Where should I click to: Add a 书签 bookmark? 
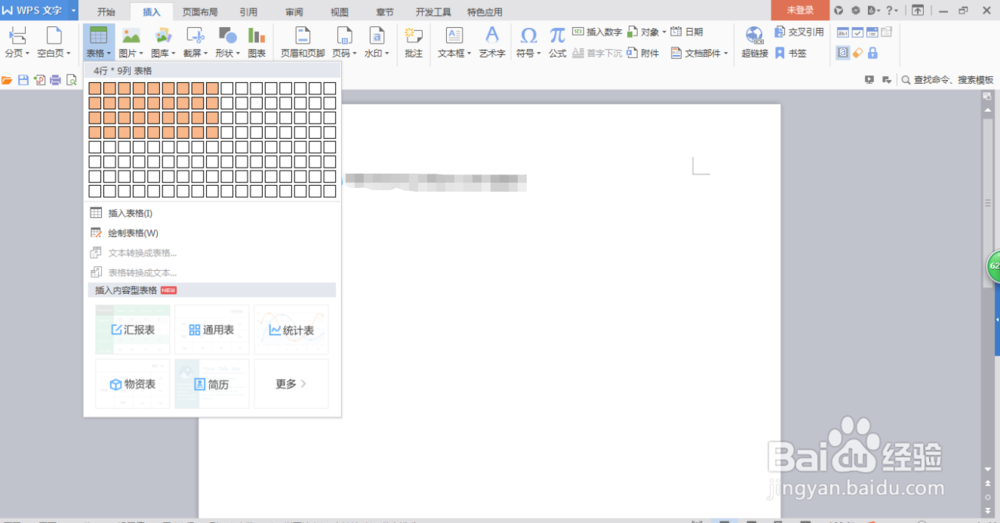pos(791,54)
